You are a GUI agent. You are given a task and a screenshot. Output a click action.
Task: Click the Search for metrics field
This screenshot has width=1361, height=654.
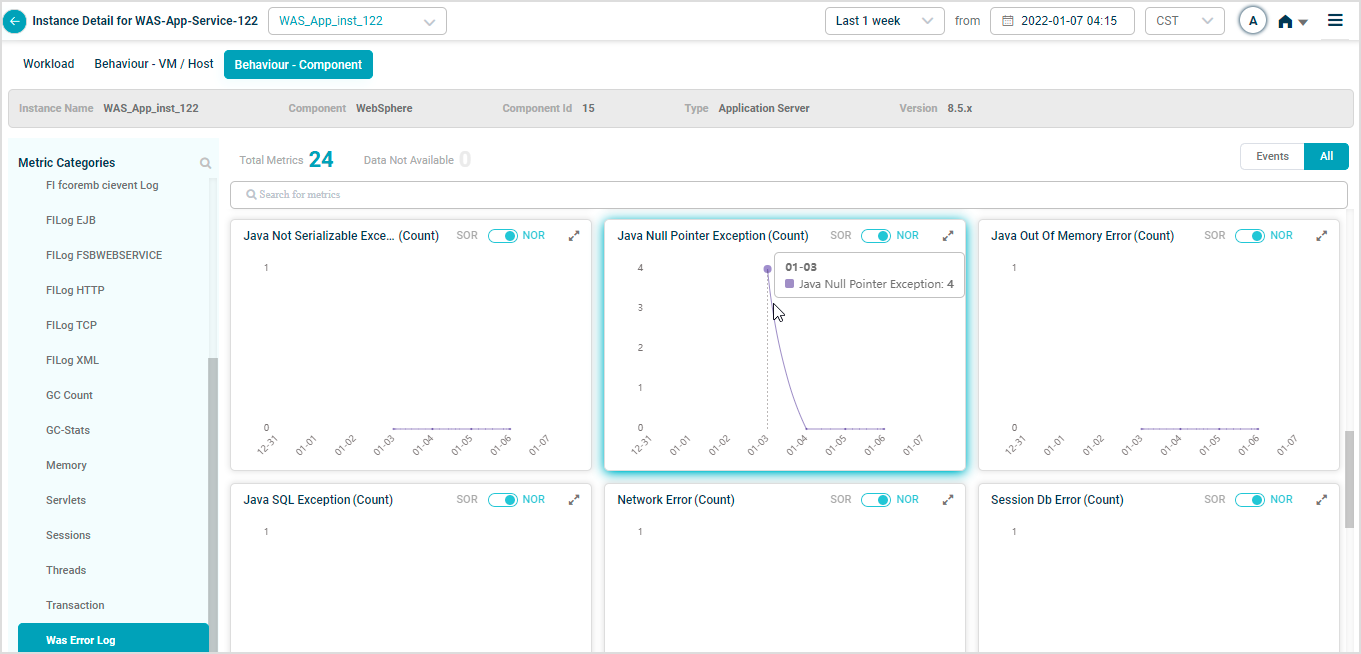[x=788, y=194]
